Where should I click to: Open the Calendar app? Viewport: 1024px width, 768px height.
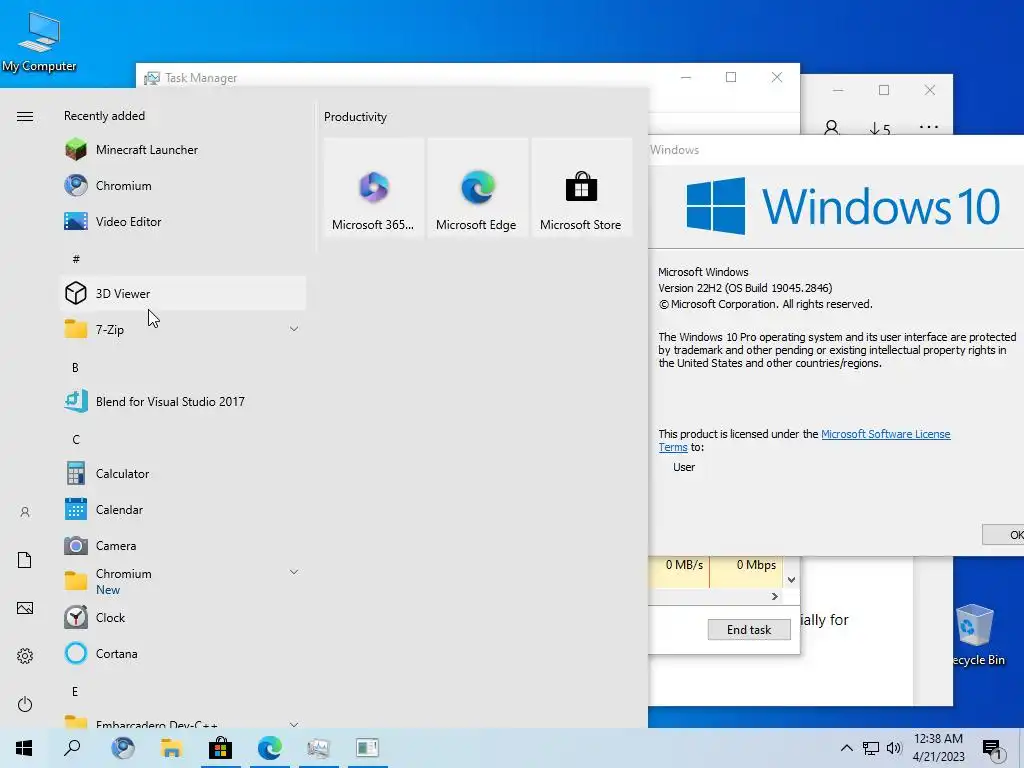tap(183, 509)
